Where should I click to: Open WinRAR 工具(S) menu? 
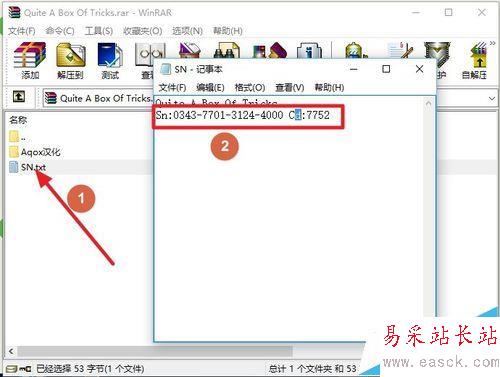click(x=99, y=31)
